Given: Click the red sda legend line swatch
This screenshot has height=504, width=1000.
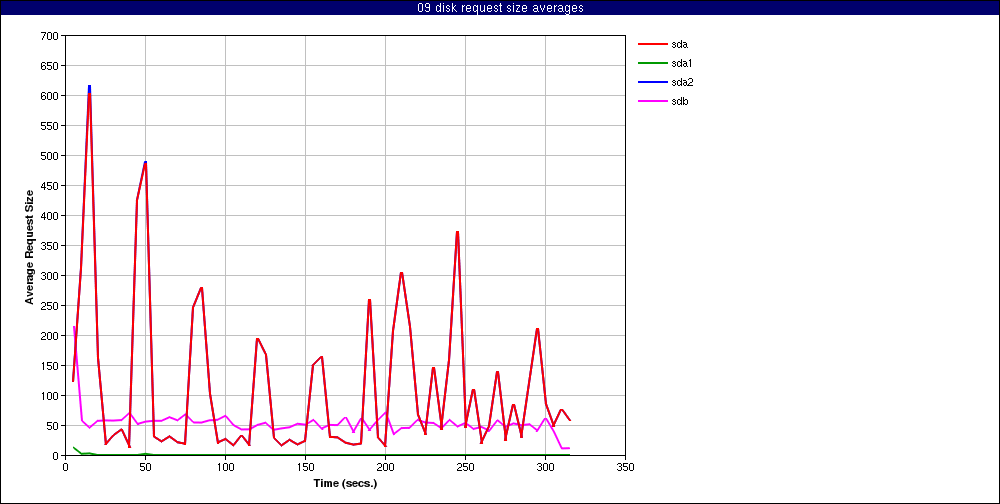Looking at the screenshot, I should click(x=652, y=44).
